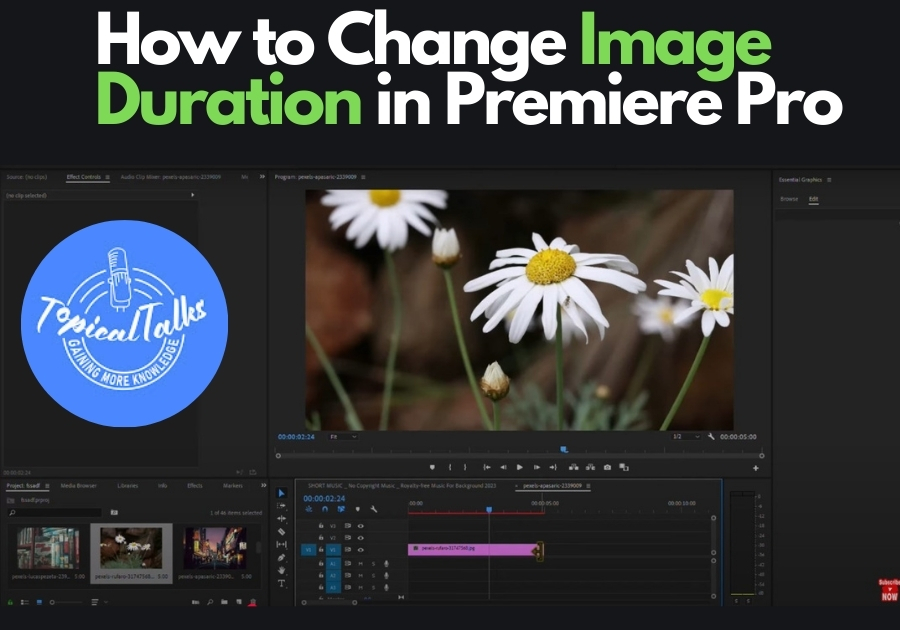Viewport: 900px width, 630px height.
Task: Expand Source panel overflow chevrons
Action: click(x=262, y=177)
